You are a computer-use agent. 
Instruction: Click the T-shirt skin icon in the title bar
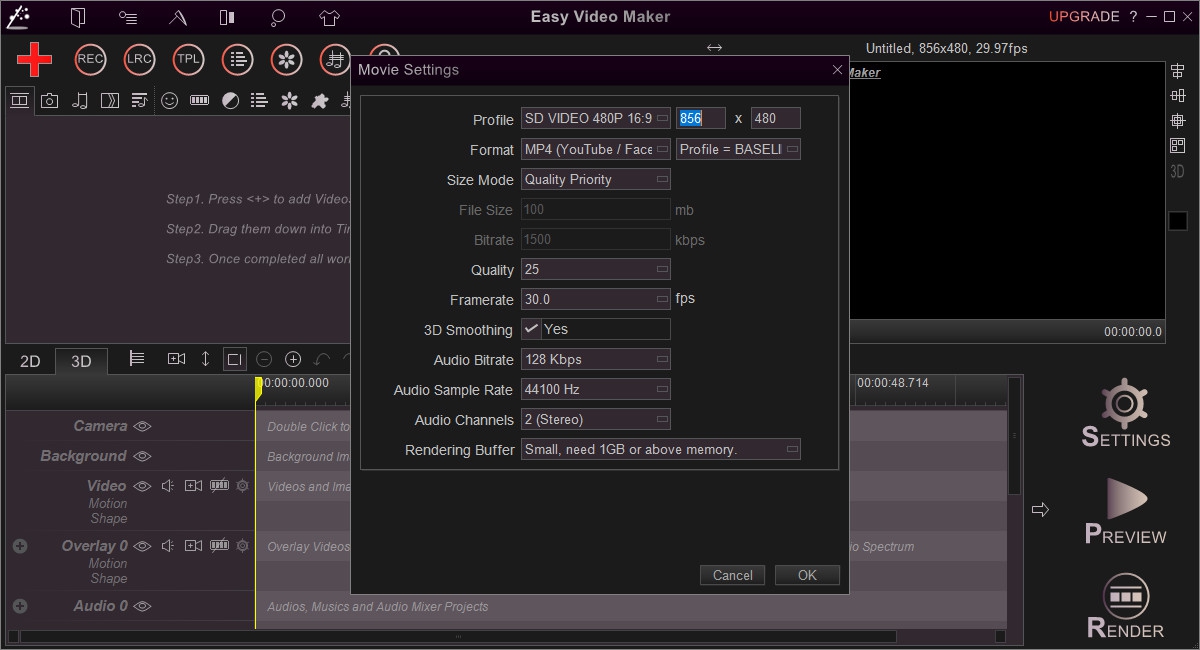329,17
